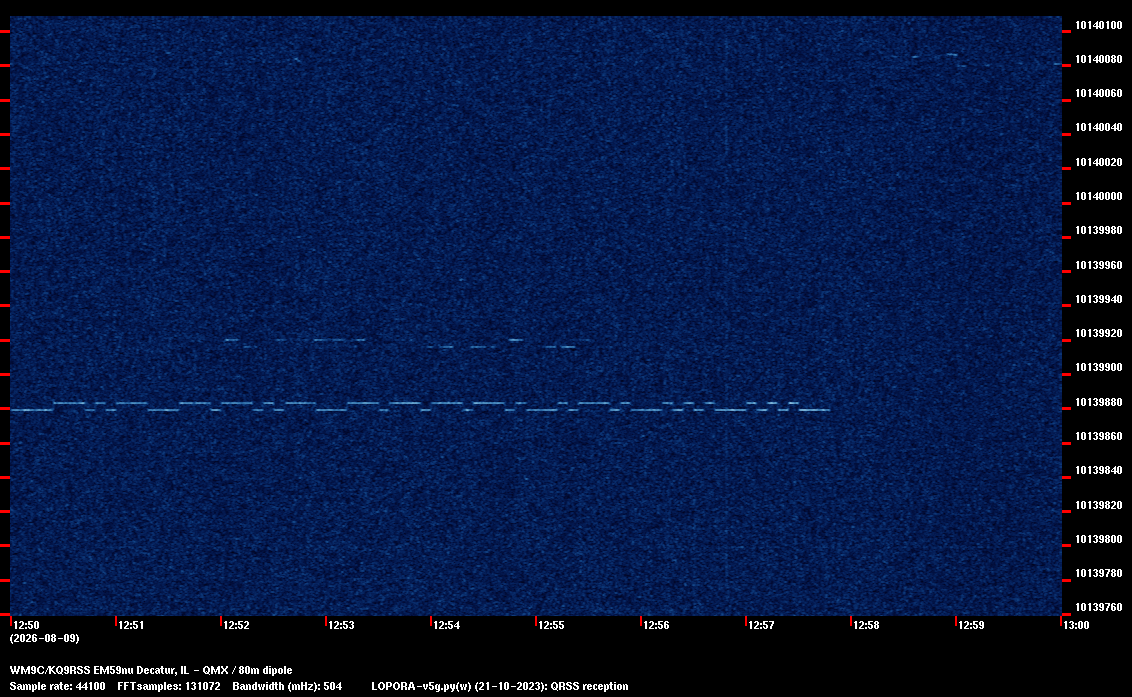Click the 10140000 frequency label
This screenshot has width=1132, height=697.
[1099, 196]
